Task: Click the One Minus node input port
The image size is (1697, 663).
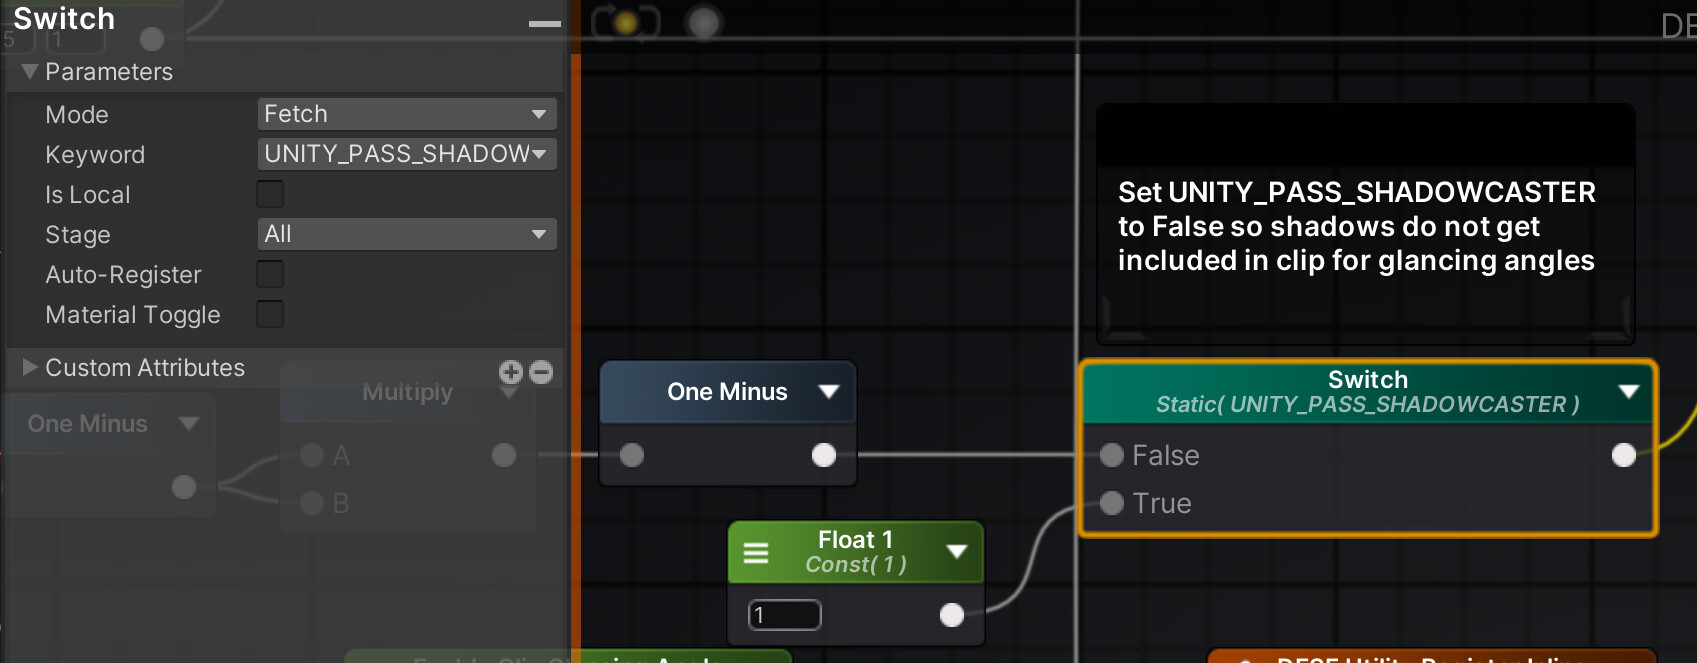Action: (x=632, y=455)
